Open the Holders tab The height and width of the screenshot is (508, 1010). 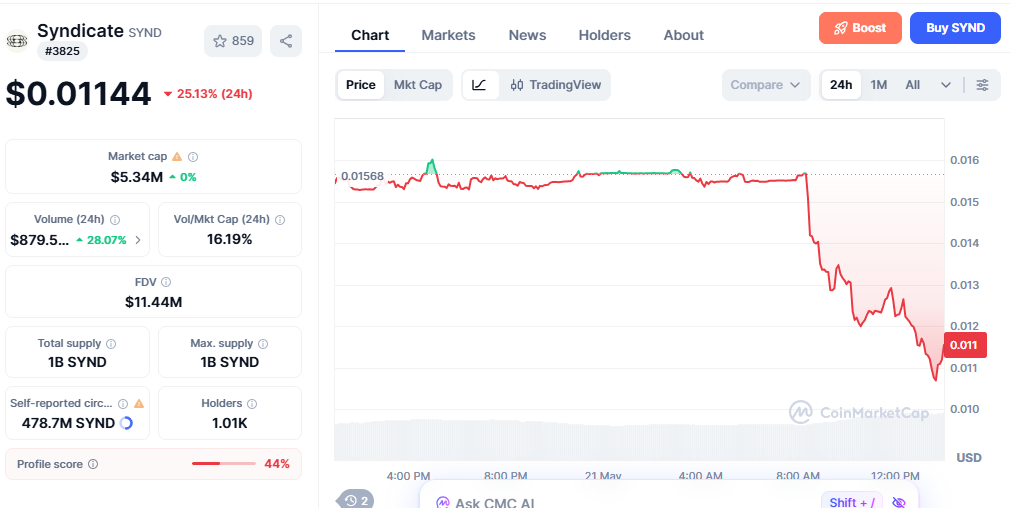(604, 35)
